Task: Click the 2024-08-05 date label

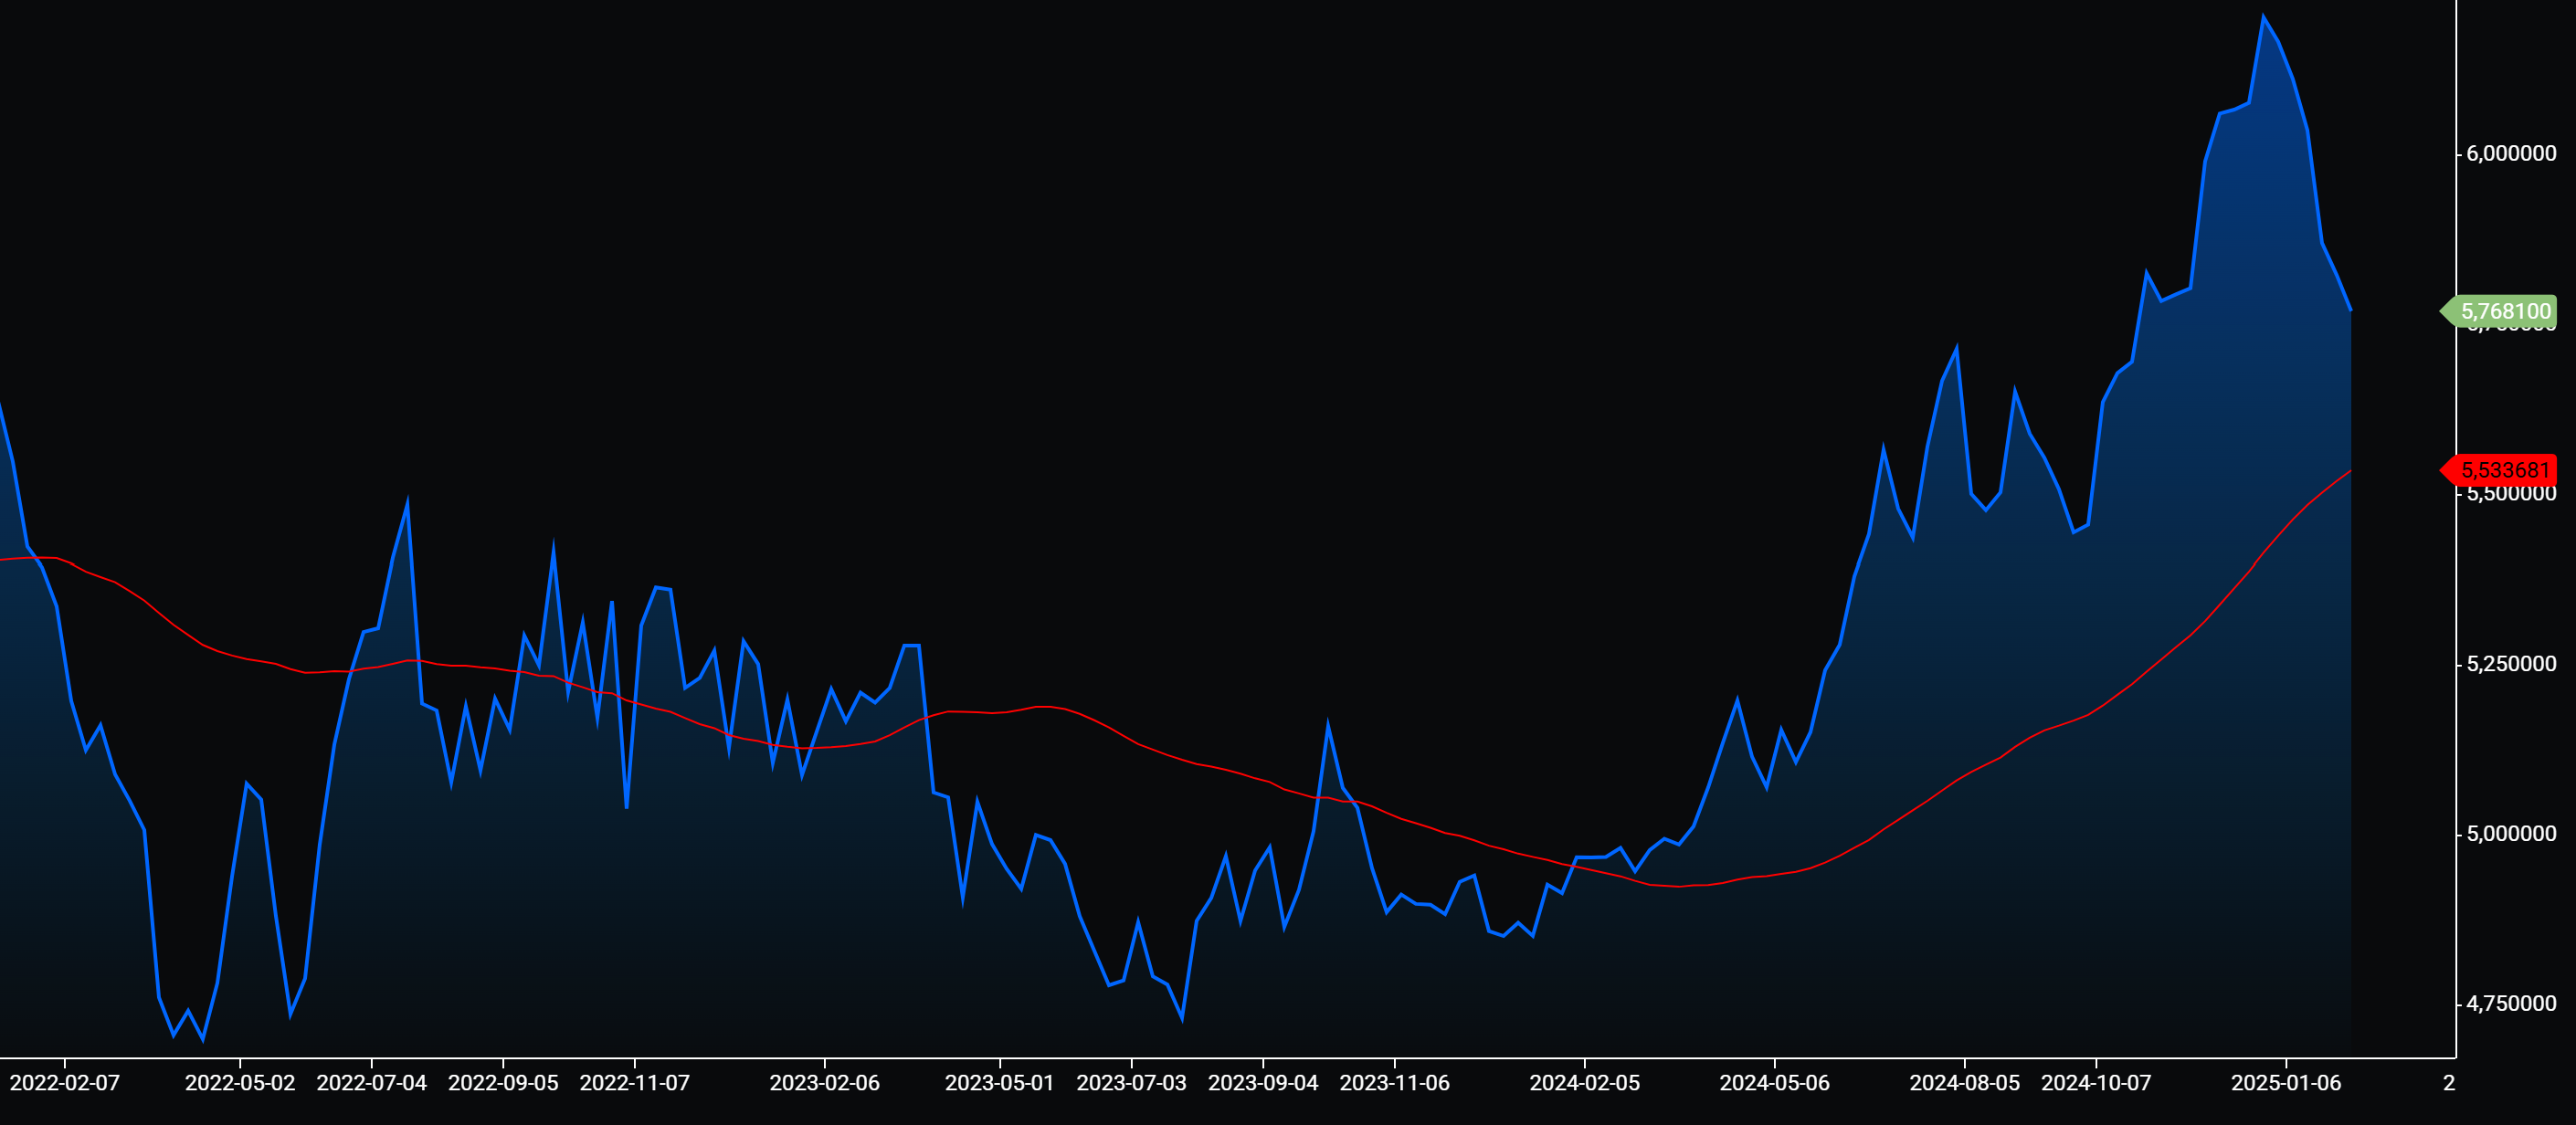Action: click(1965, 1083)
